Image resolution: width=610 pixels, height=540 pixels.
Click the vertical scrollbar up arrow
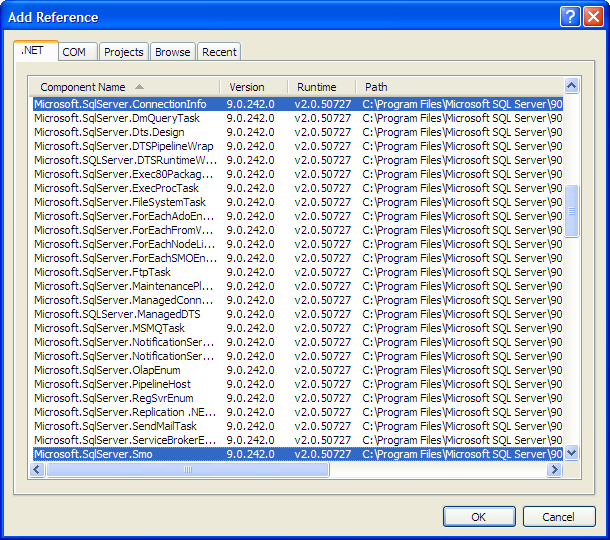571,86
